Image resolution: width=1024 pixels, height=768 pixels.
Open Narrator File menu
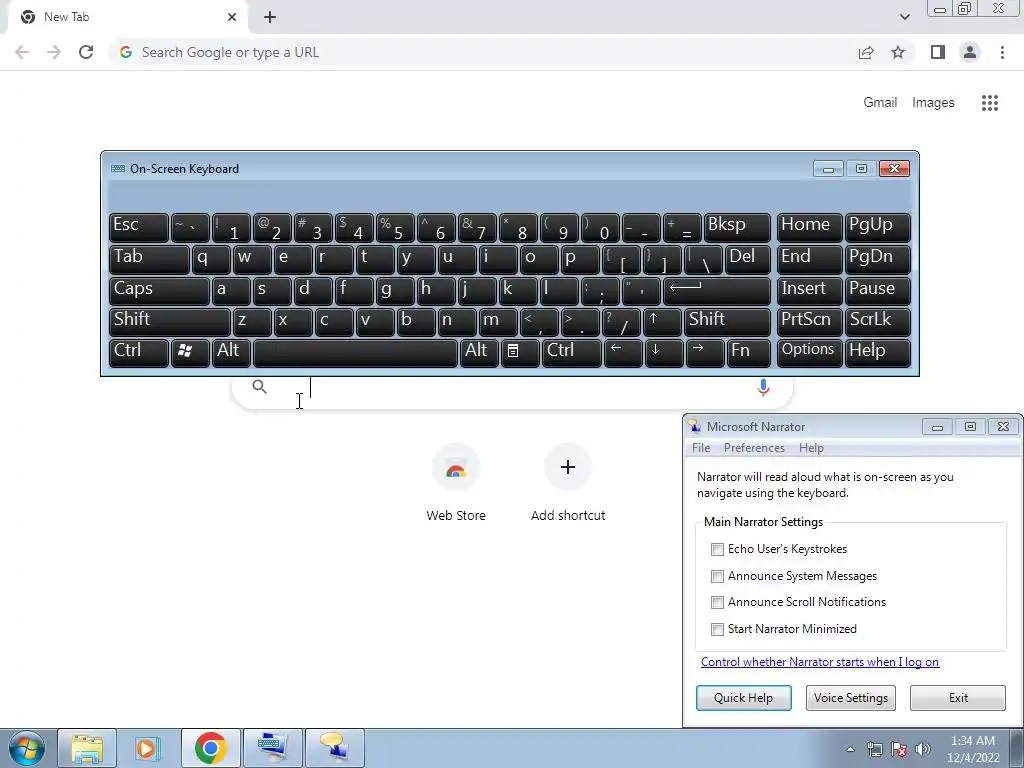tap(701, 448)
